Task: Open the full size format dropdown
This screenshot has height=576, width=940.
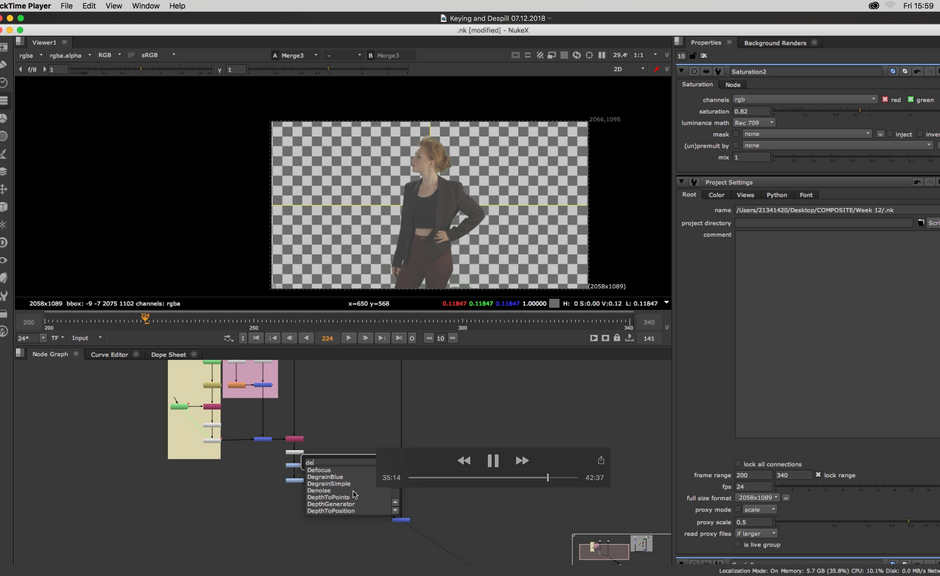Action: (758, 497)
